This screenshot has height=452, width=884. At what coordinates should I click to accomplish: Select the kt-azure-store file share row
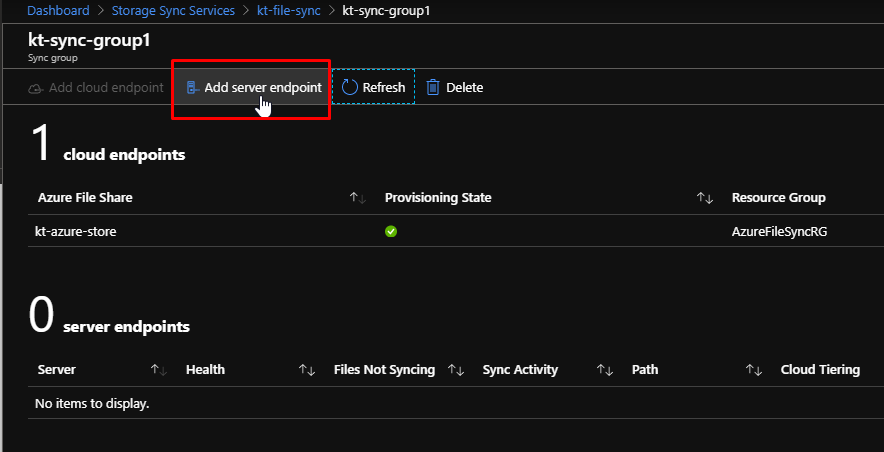tap(456, 231)
